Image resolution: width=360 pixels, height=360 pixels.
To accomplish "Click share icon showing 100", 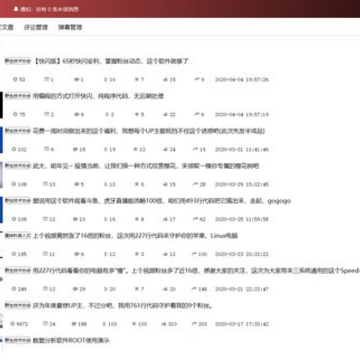I will point(194,254).
